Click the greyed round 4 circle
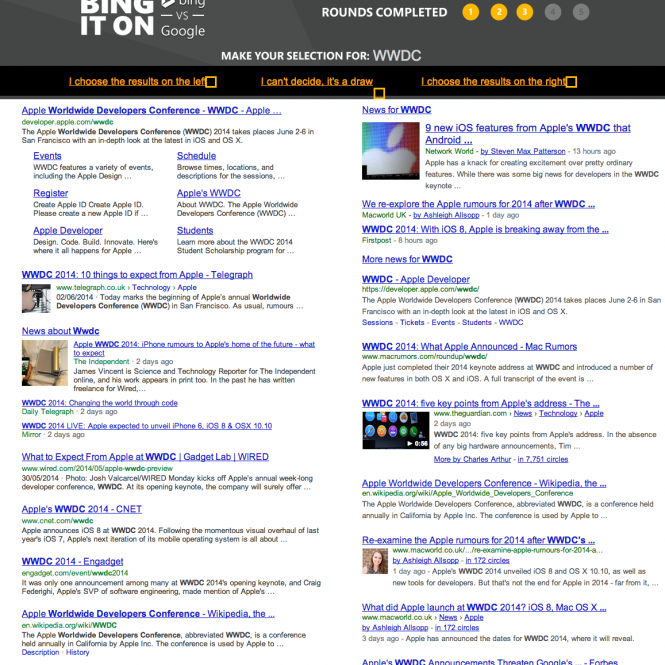 (x=553, y=12)
